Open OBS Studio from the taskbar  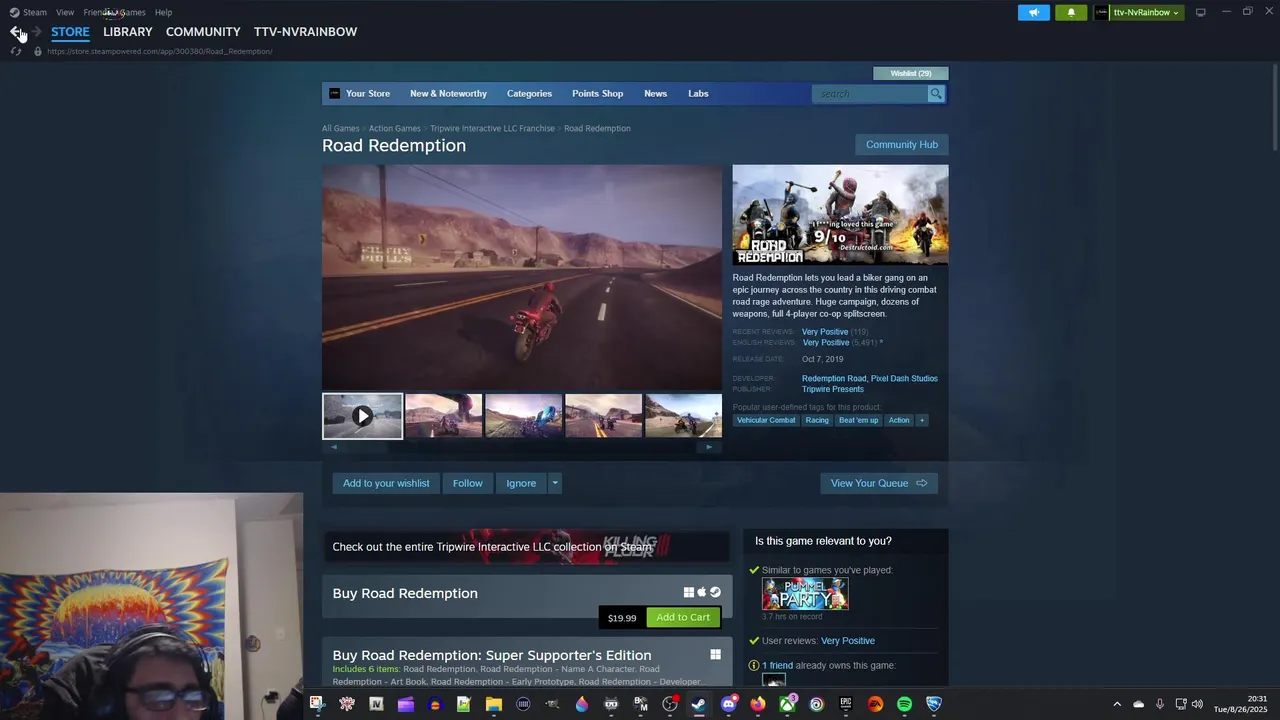click(x=670, y=704)
